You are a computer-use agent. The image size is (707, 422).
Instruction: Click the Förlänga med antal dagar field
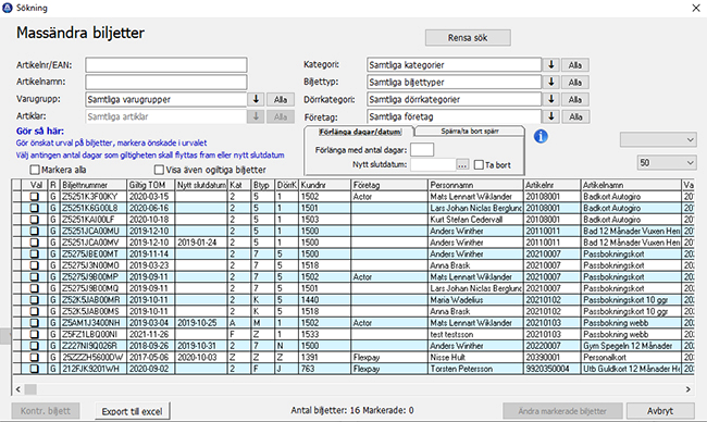pyautogui.click(x=422, y=150)
